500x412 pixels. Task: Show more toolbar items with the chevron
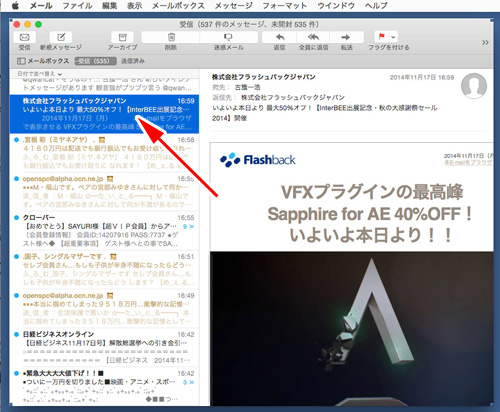(x=485, y=42)
